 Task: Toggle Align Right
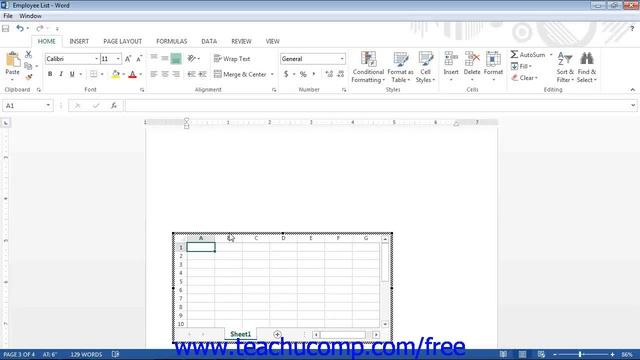(176, 74)
